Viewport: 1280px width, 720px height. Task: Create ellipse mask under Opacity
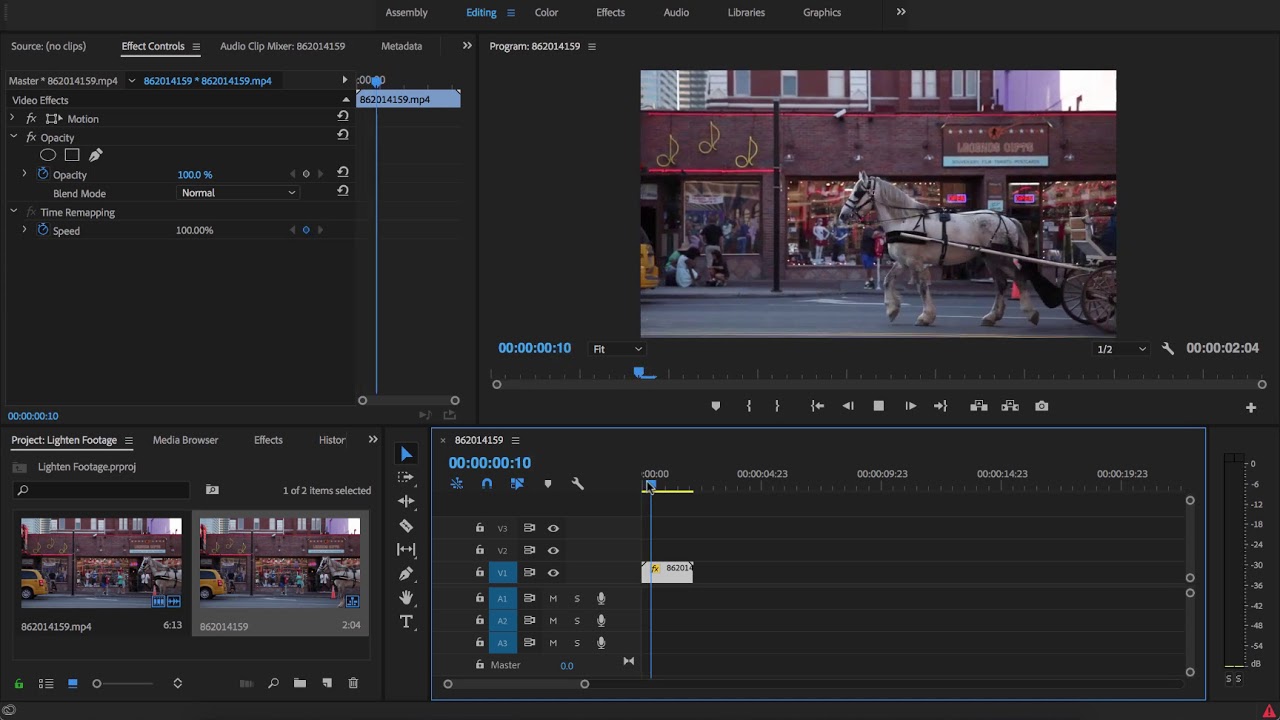click(x=47, y=155)
